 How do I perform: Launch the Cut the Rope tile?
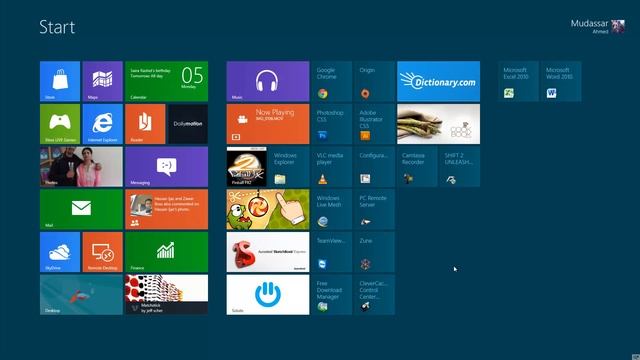(268, 209)
